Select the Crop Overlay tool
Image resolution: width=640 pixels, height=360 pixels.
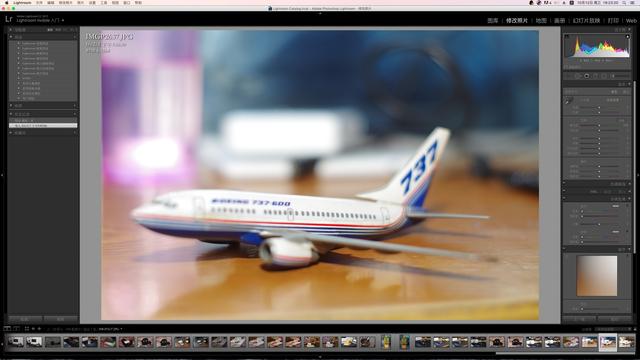(x=577, y=76)
